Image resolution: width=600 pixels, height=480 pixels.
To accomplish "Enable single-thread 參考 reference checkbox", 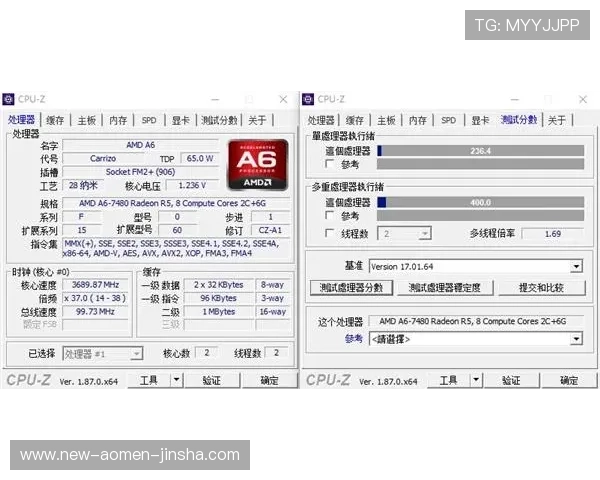I will pyautogui.click(x=329, y=164).
